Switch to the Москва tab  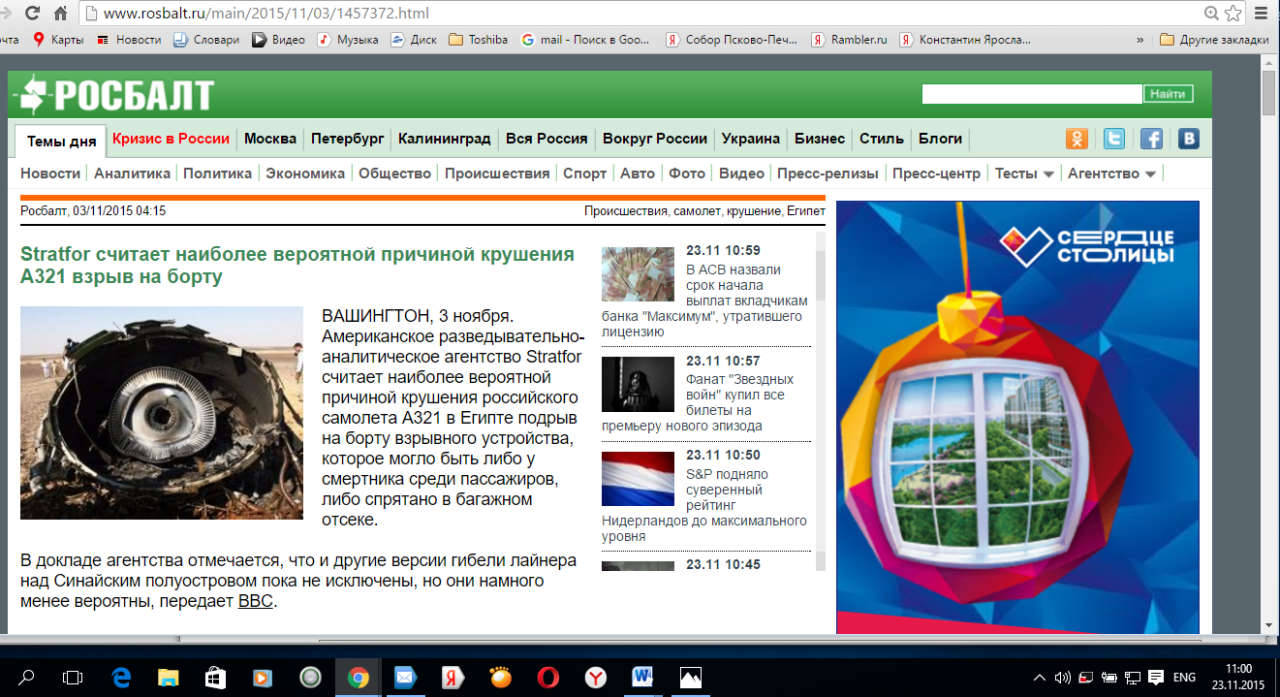coord(270,139)
